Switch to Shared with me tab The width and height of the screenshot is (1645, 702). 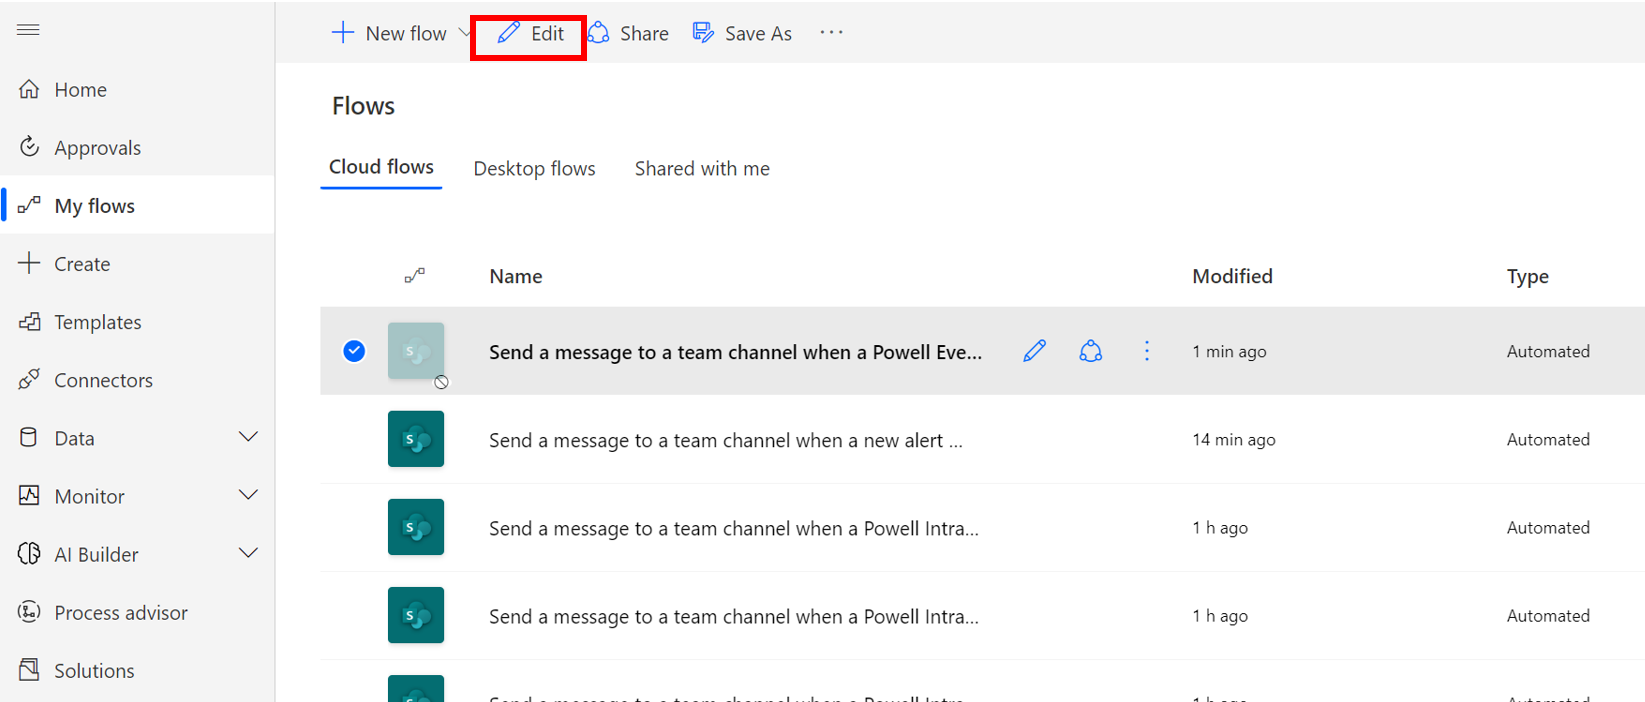[x=702, y=169]
